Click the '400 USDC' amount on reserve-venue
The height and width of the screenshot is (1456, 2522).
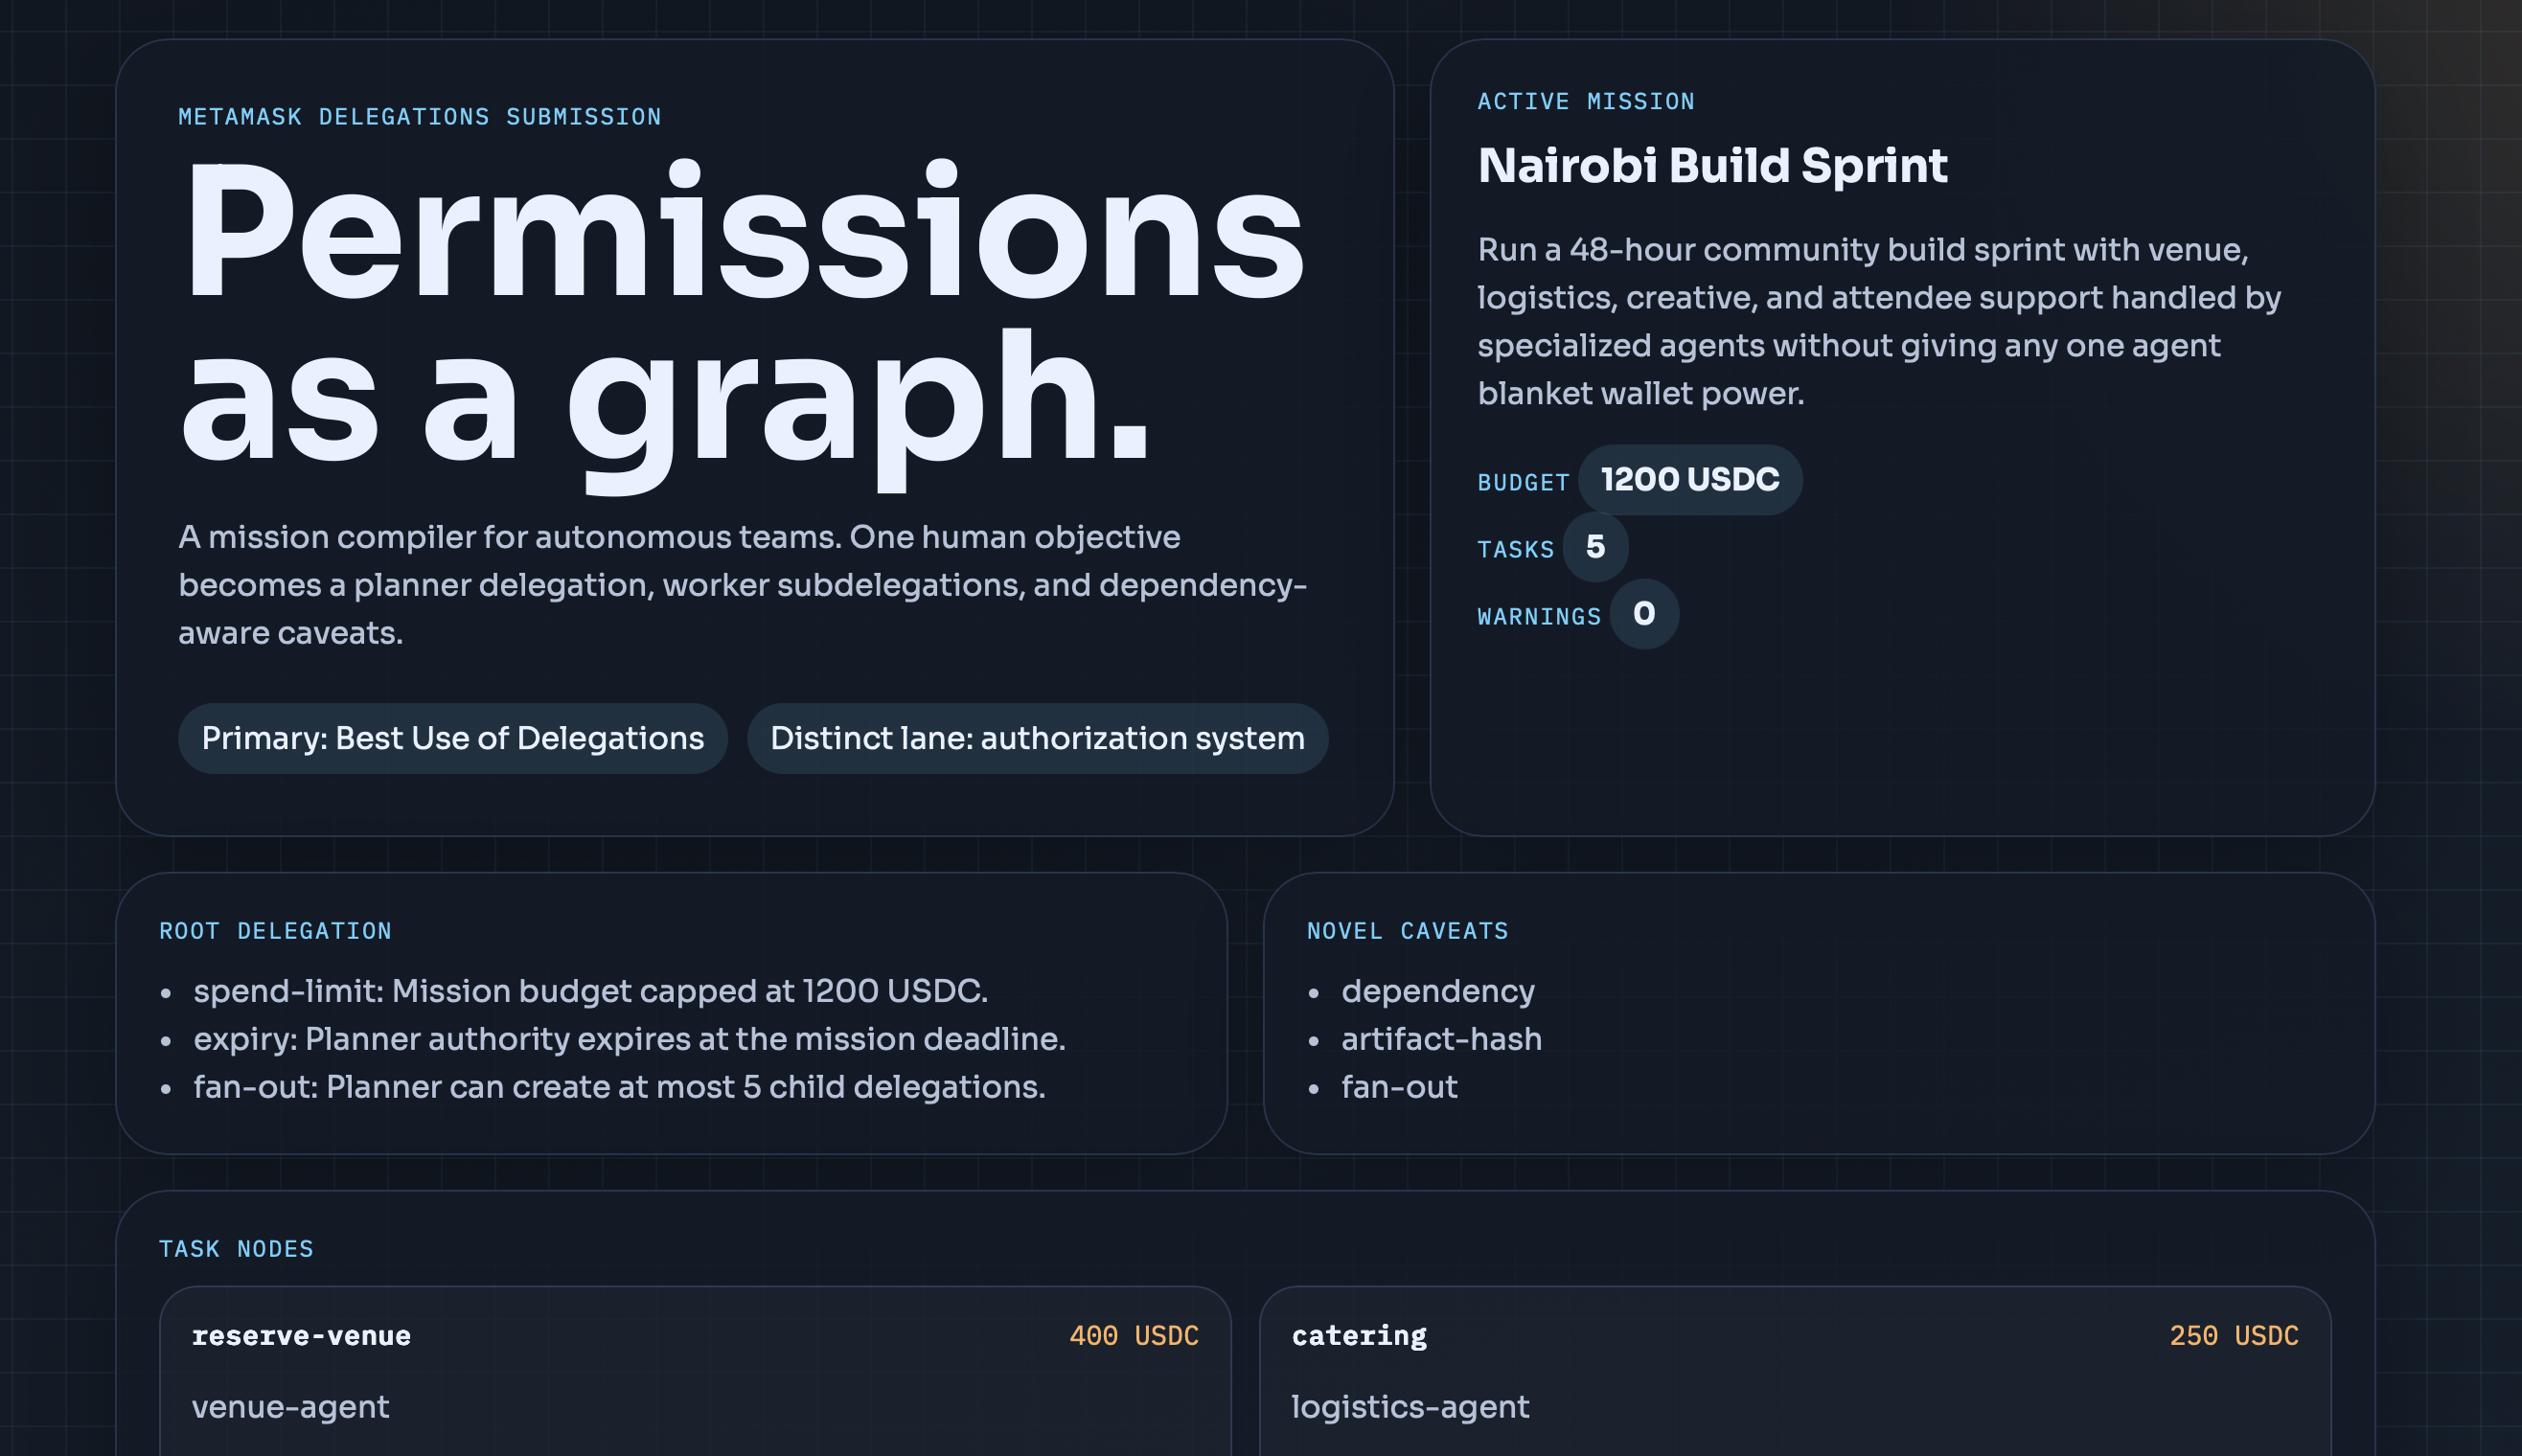(x=1134, y=1336)
